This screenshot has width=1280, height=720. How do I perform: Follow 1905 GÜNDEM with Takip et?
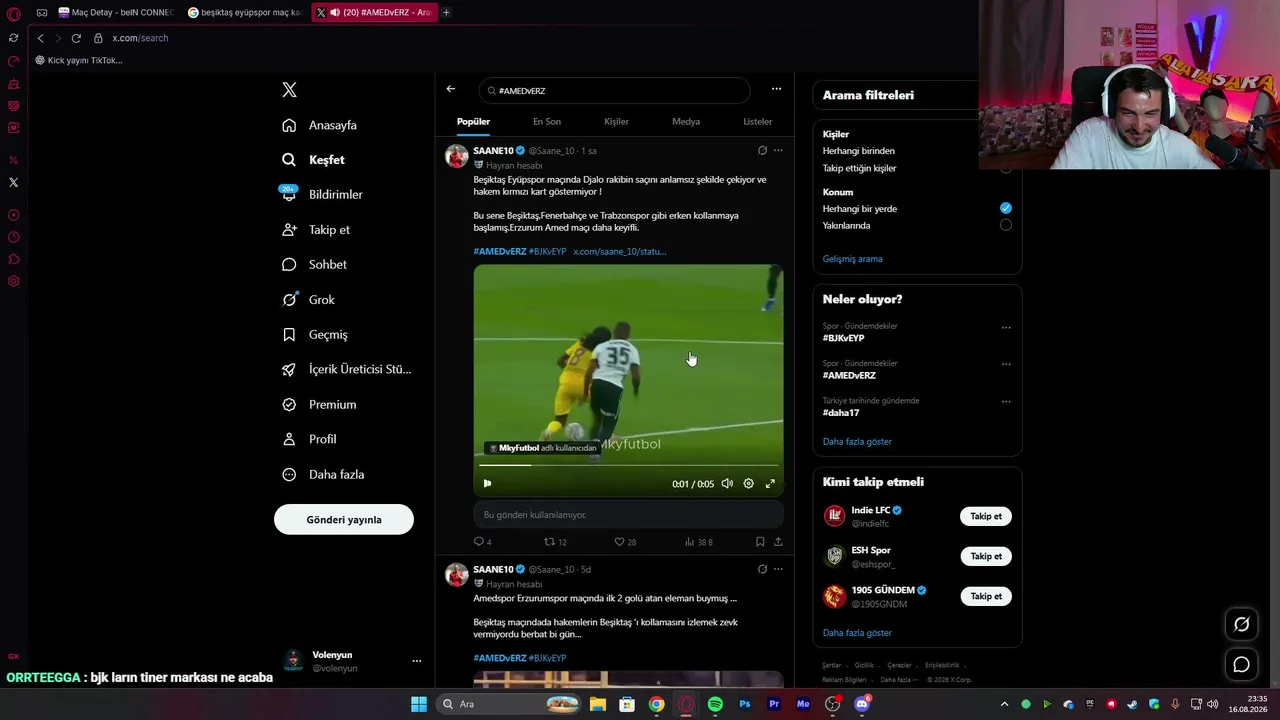986,596
